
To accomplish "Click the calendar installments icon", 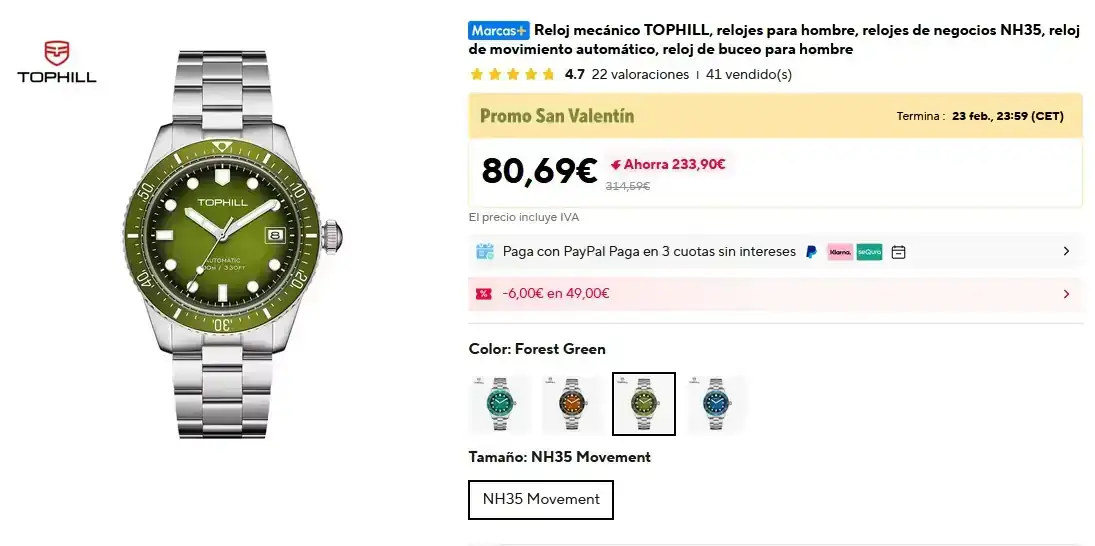I will 898,252.
